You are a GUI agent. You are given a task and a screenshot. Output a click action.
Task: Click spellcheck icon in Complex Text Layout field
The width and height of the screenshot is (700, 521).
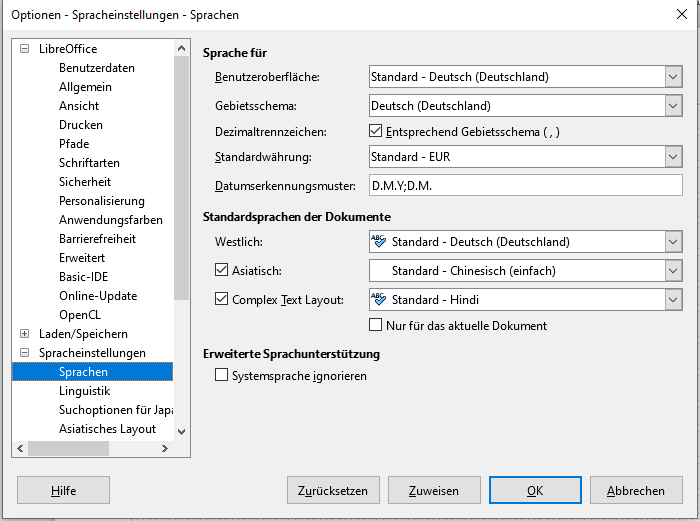(x=379, y=299)
